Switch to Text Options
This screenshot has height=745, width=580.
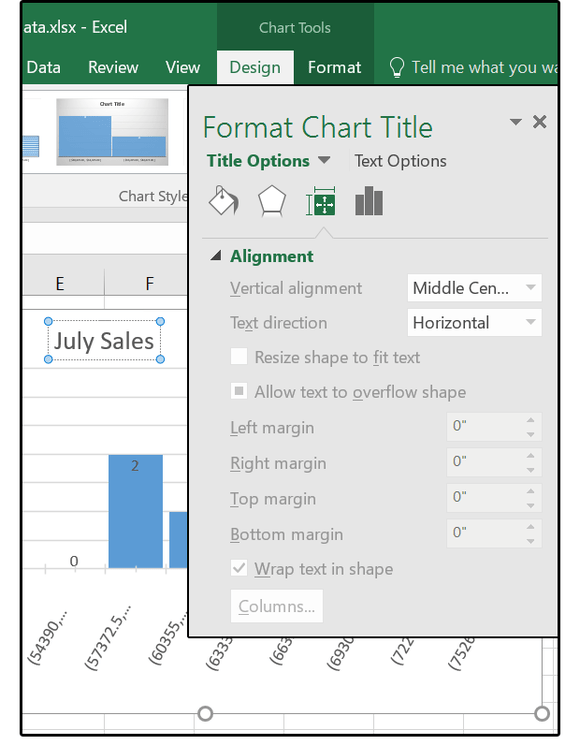(x=400, y=161)
